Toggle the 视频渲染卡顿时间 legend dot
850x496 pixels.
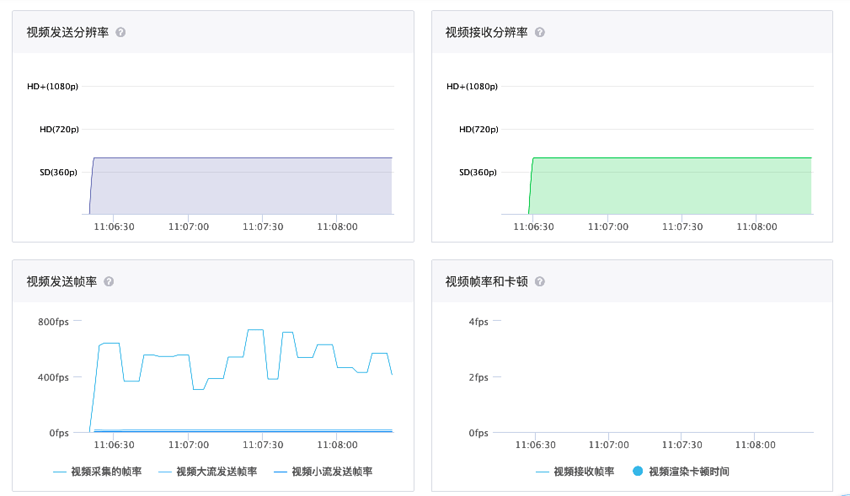tap(681, 472)
